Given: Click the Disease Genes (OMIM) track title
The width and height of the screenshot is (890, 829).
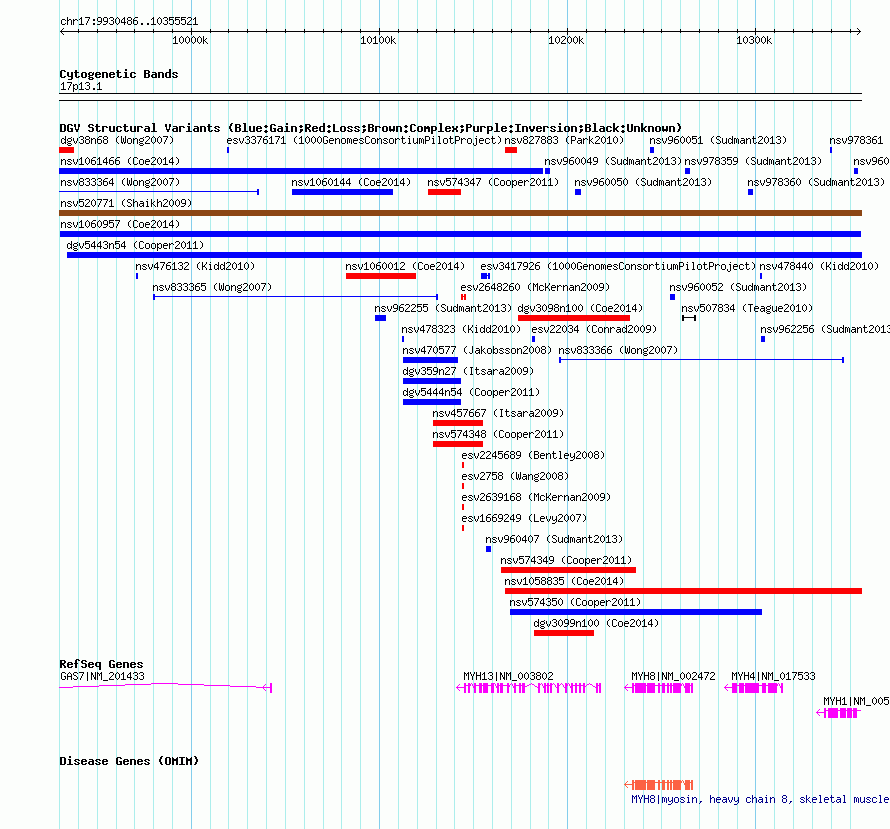Looking at the screenshot, I should pyautogui.click(x=129, y=761).
